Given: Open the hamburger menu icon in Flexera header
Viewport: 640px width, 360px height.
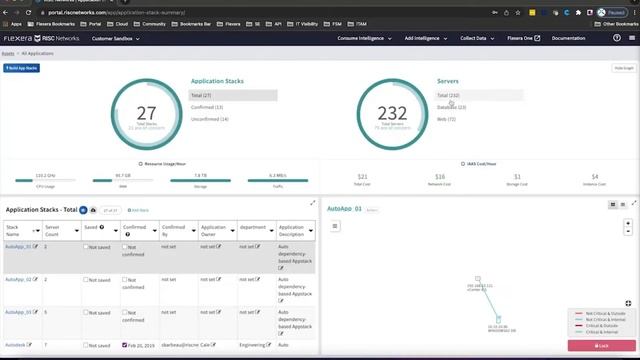Looking at the screenshot, I should click(x=632, y=38).
